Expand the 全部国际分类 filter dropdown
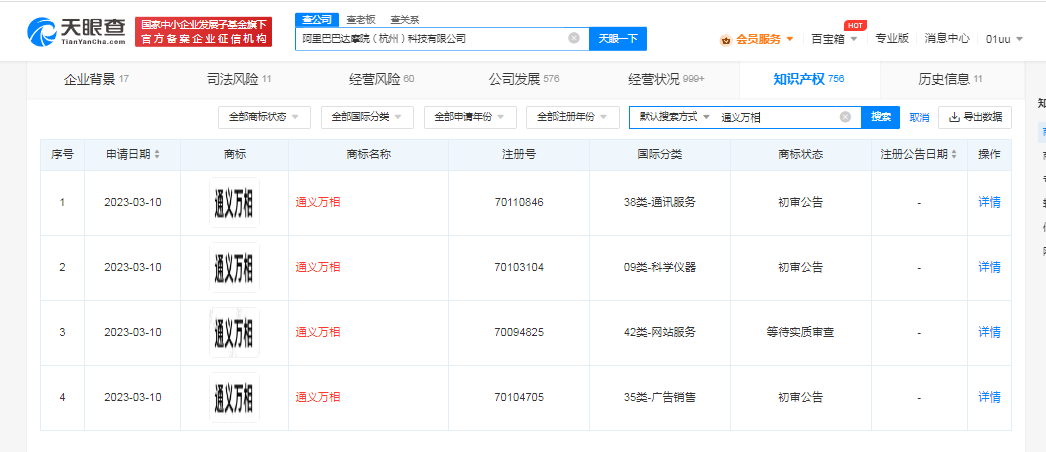 point(367,117)
